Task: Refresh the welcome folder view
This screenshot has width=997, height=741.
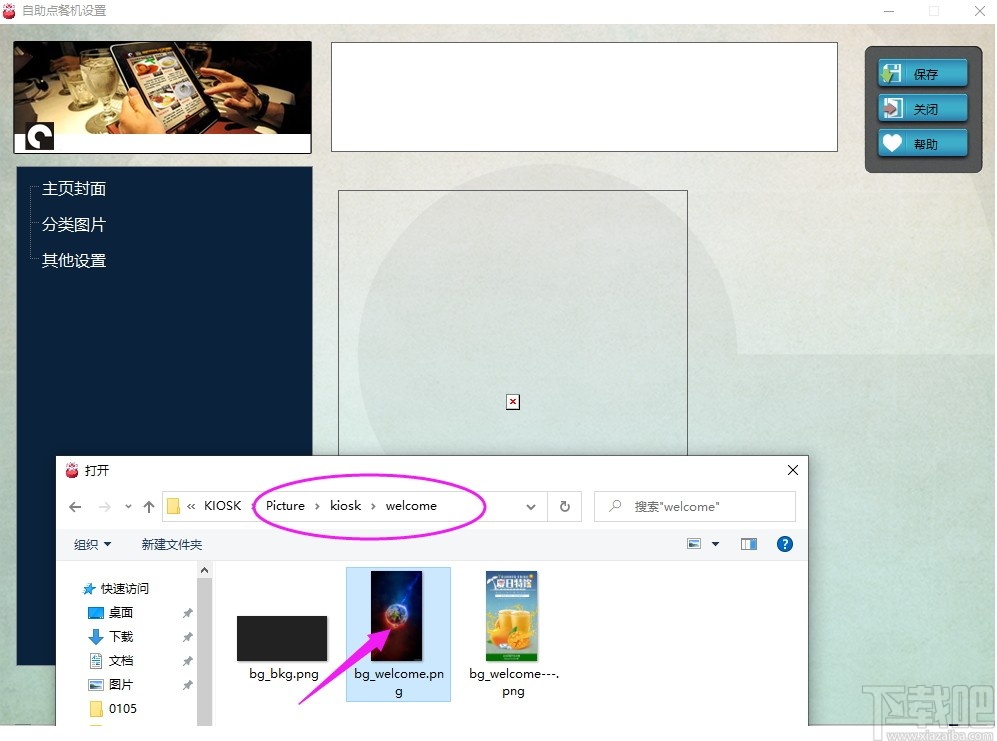Action: [565, 507]
